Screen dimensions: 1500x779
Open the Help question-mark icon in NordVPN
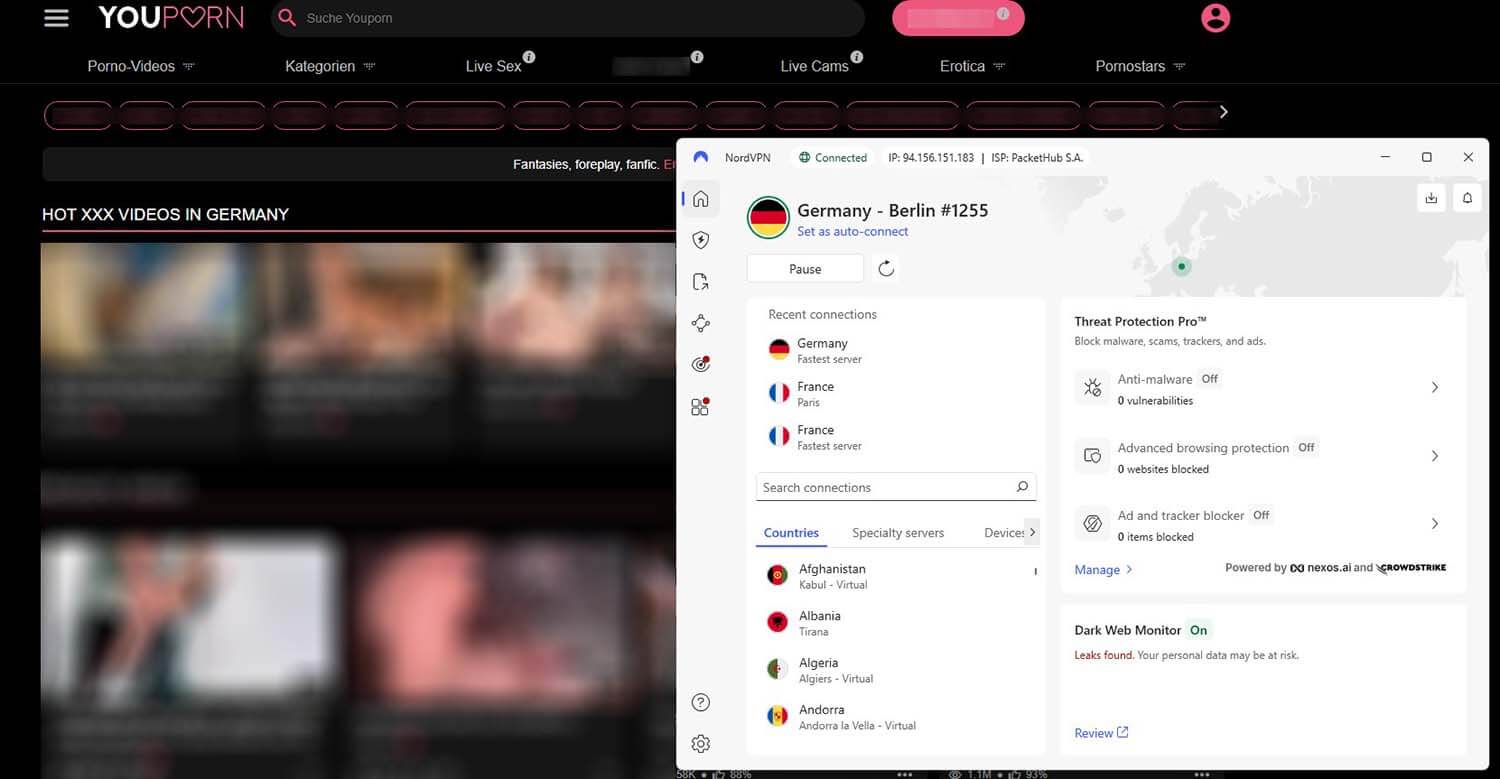[701, 702]
